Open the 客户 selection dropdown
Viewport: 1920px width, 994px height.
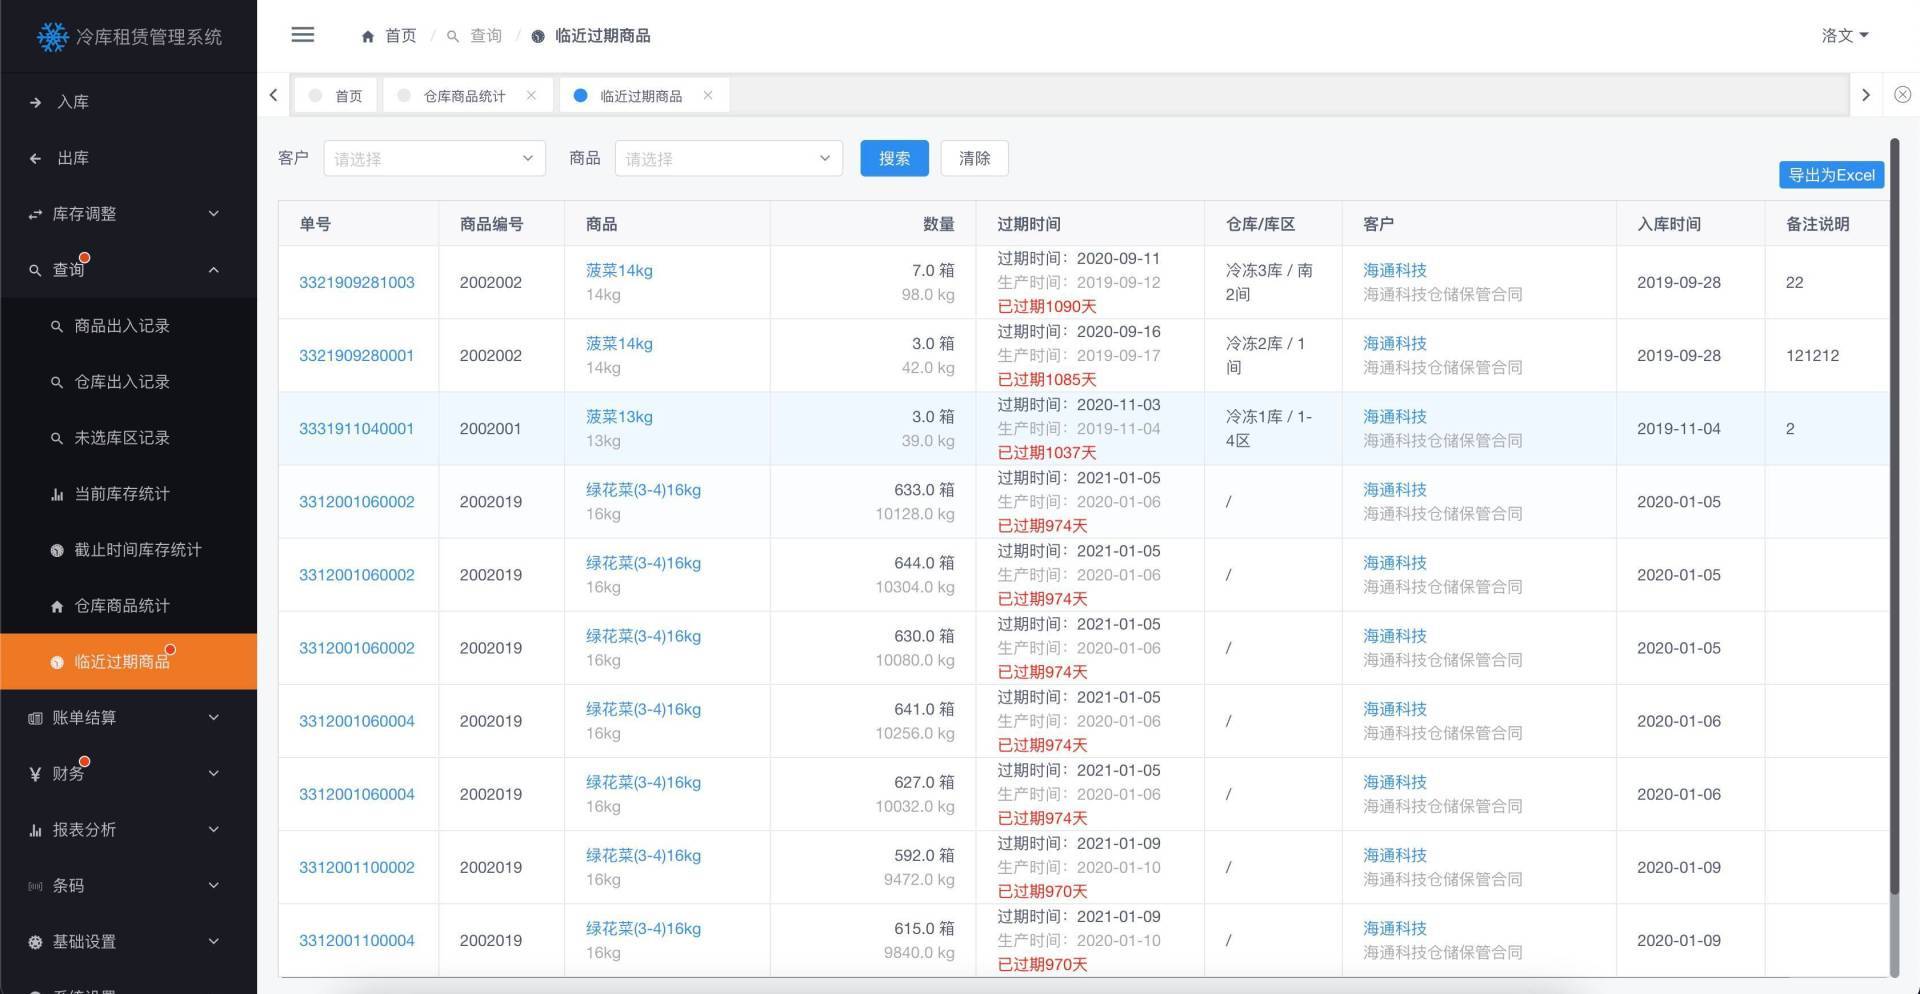(x=433, y=158)
